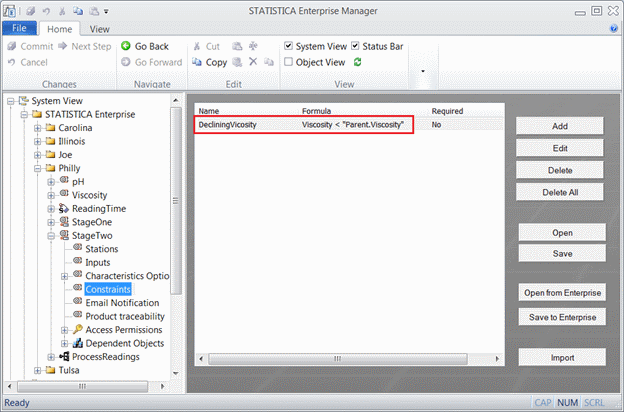Open the File menu

[x=19, y=28]
